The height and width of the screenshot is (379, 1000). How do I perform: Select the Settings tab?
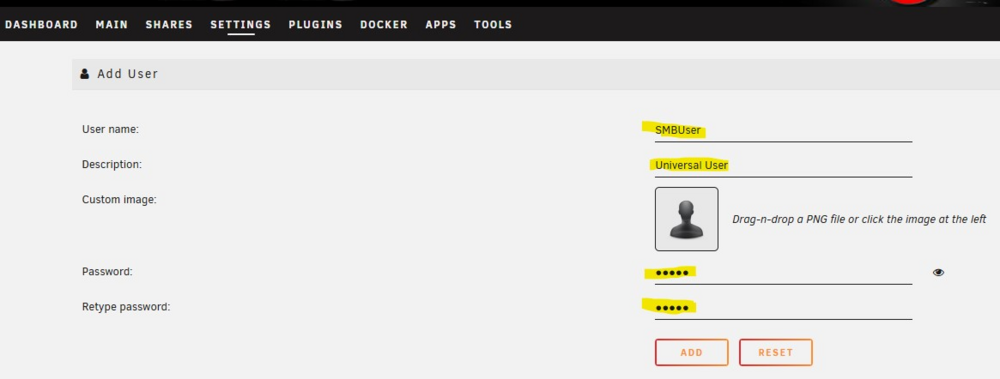[240, 25]
